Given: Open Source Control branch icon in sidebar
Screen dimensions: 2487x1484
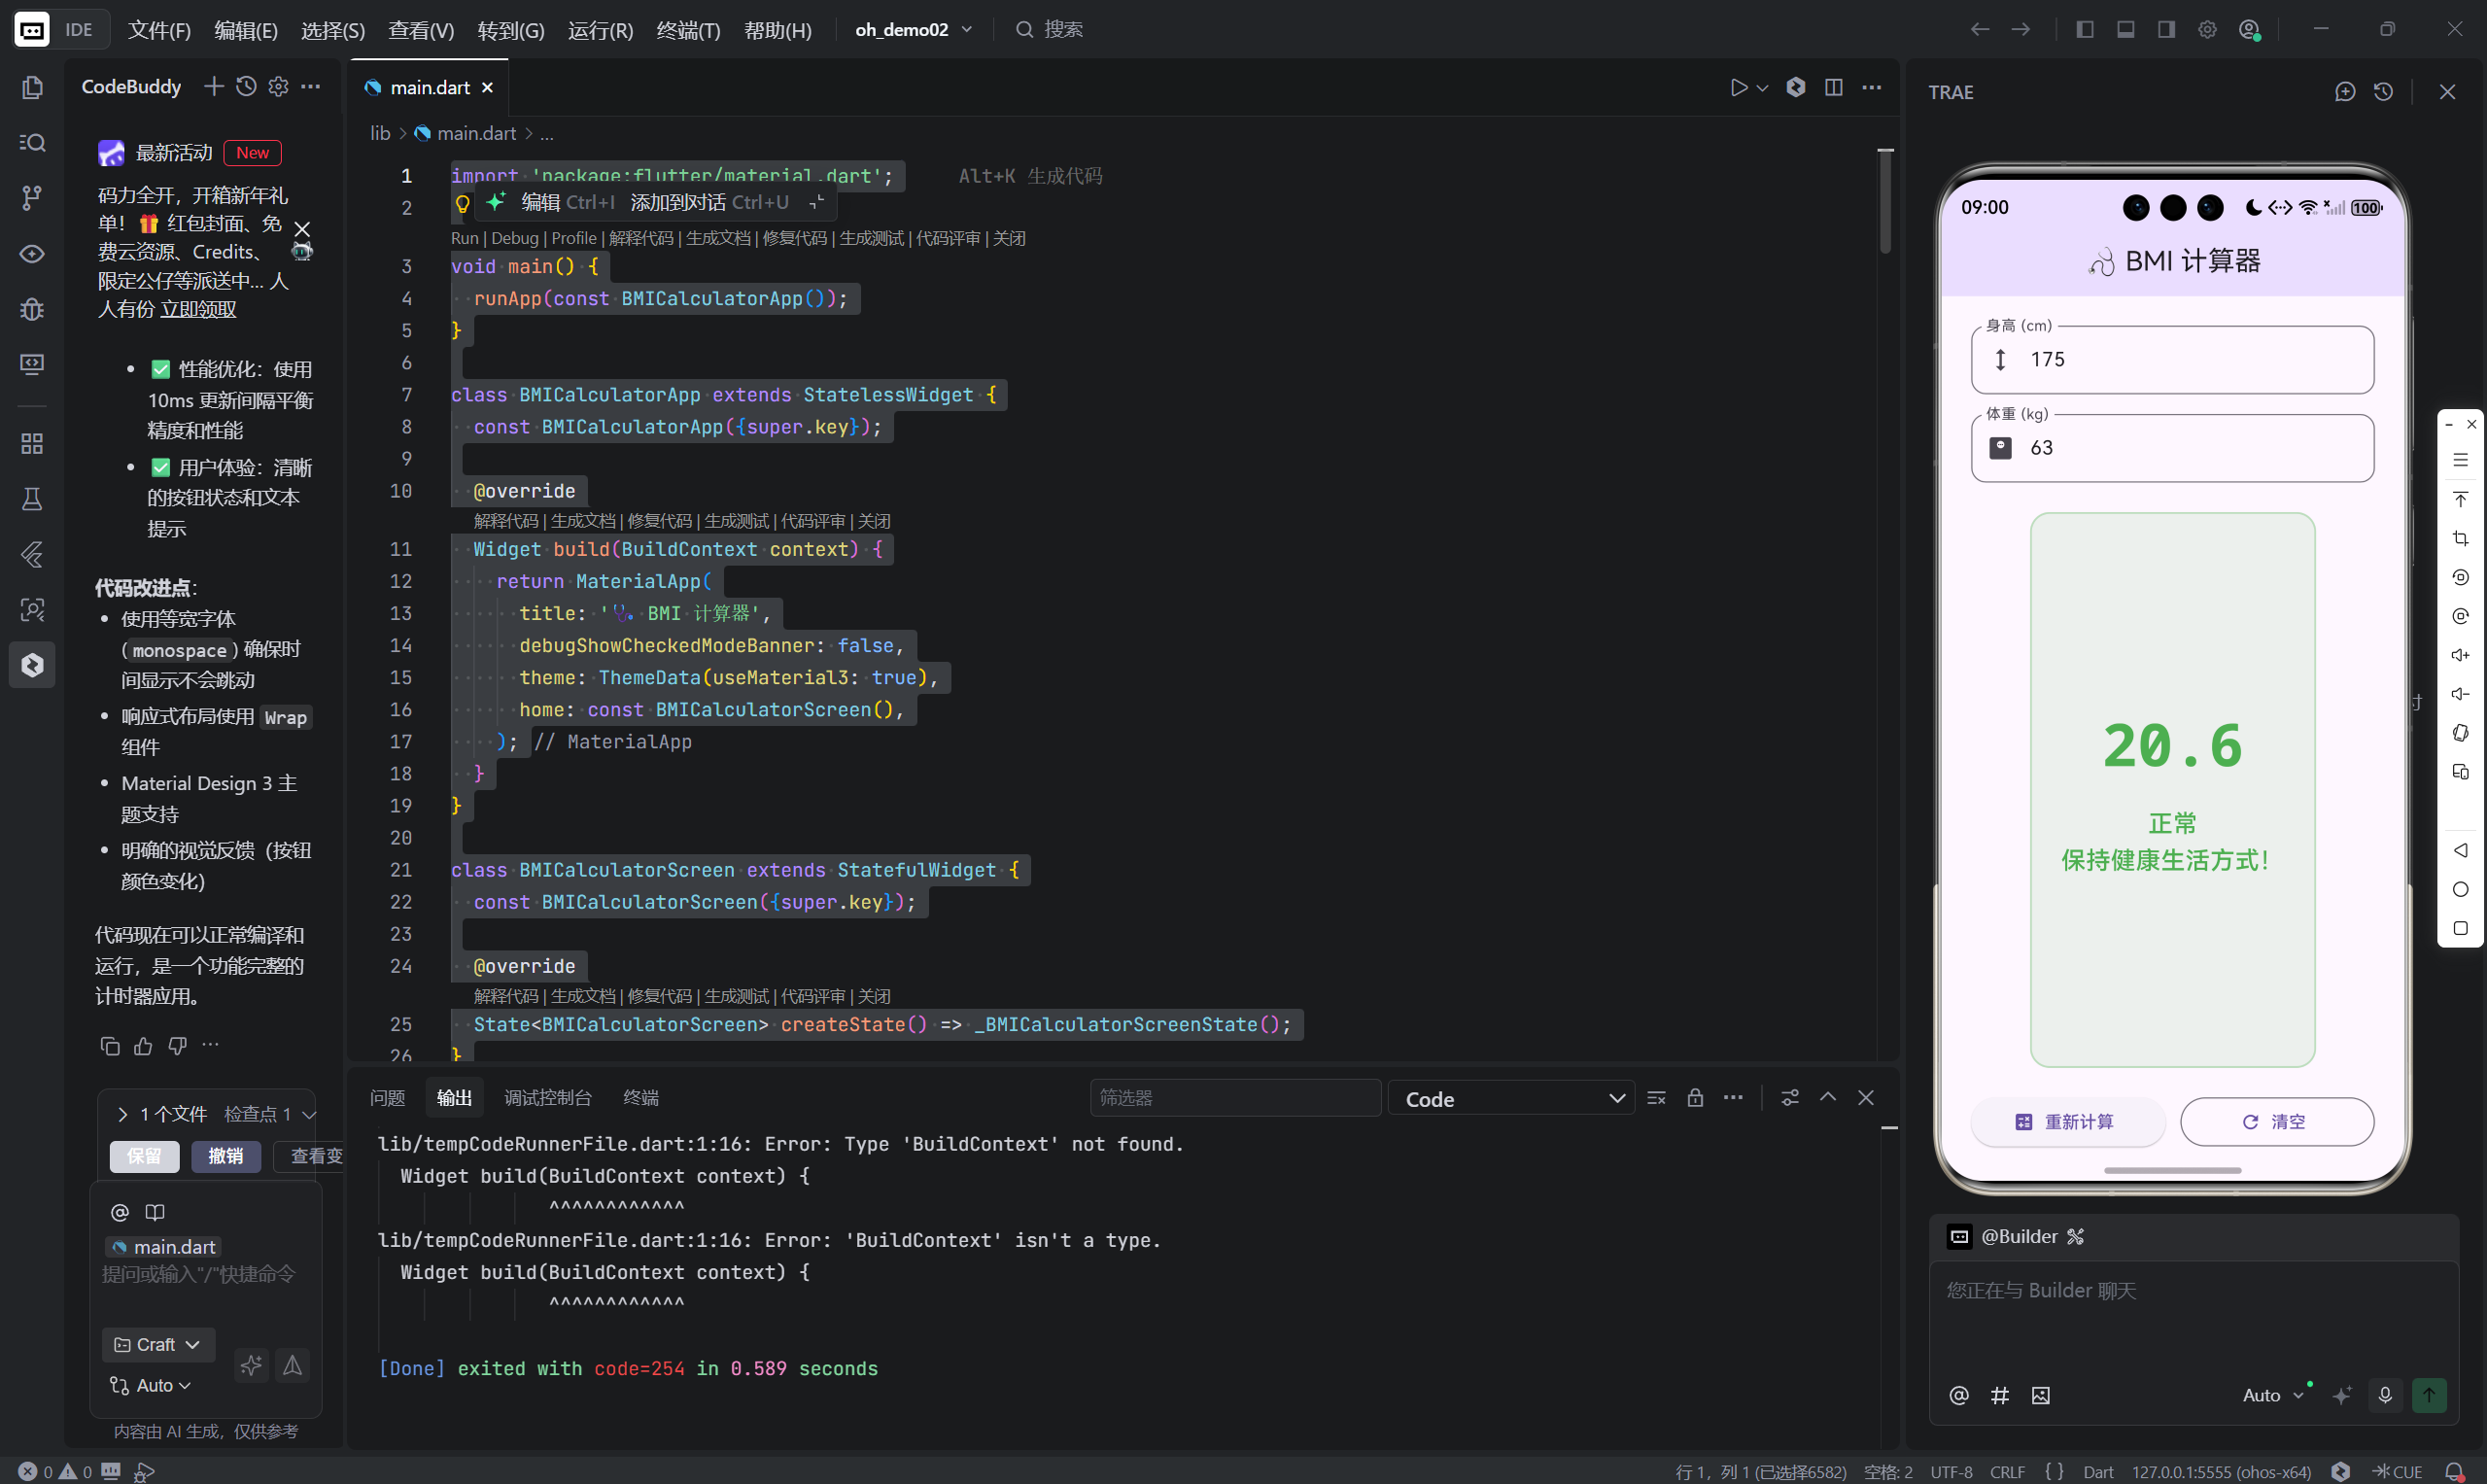Looking at the screenshot, I should 32,198.
